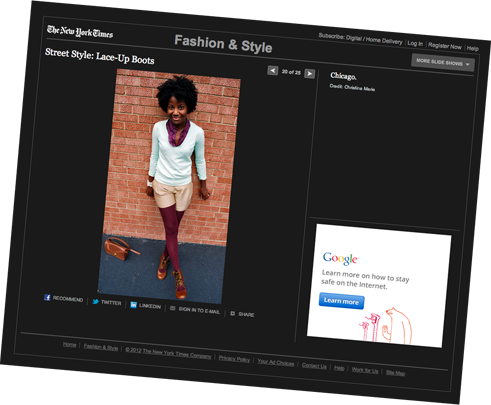
Task: Follow the Digital subscribe link
Action: (x=354, y=38)
